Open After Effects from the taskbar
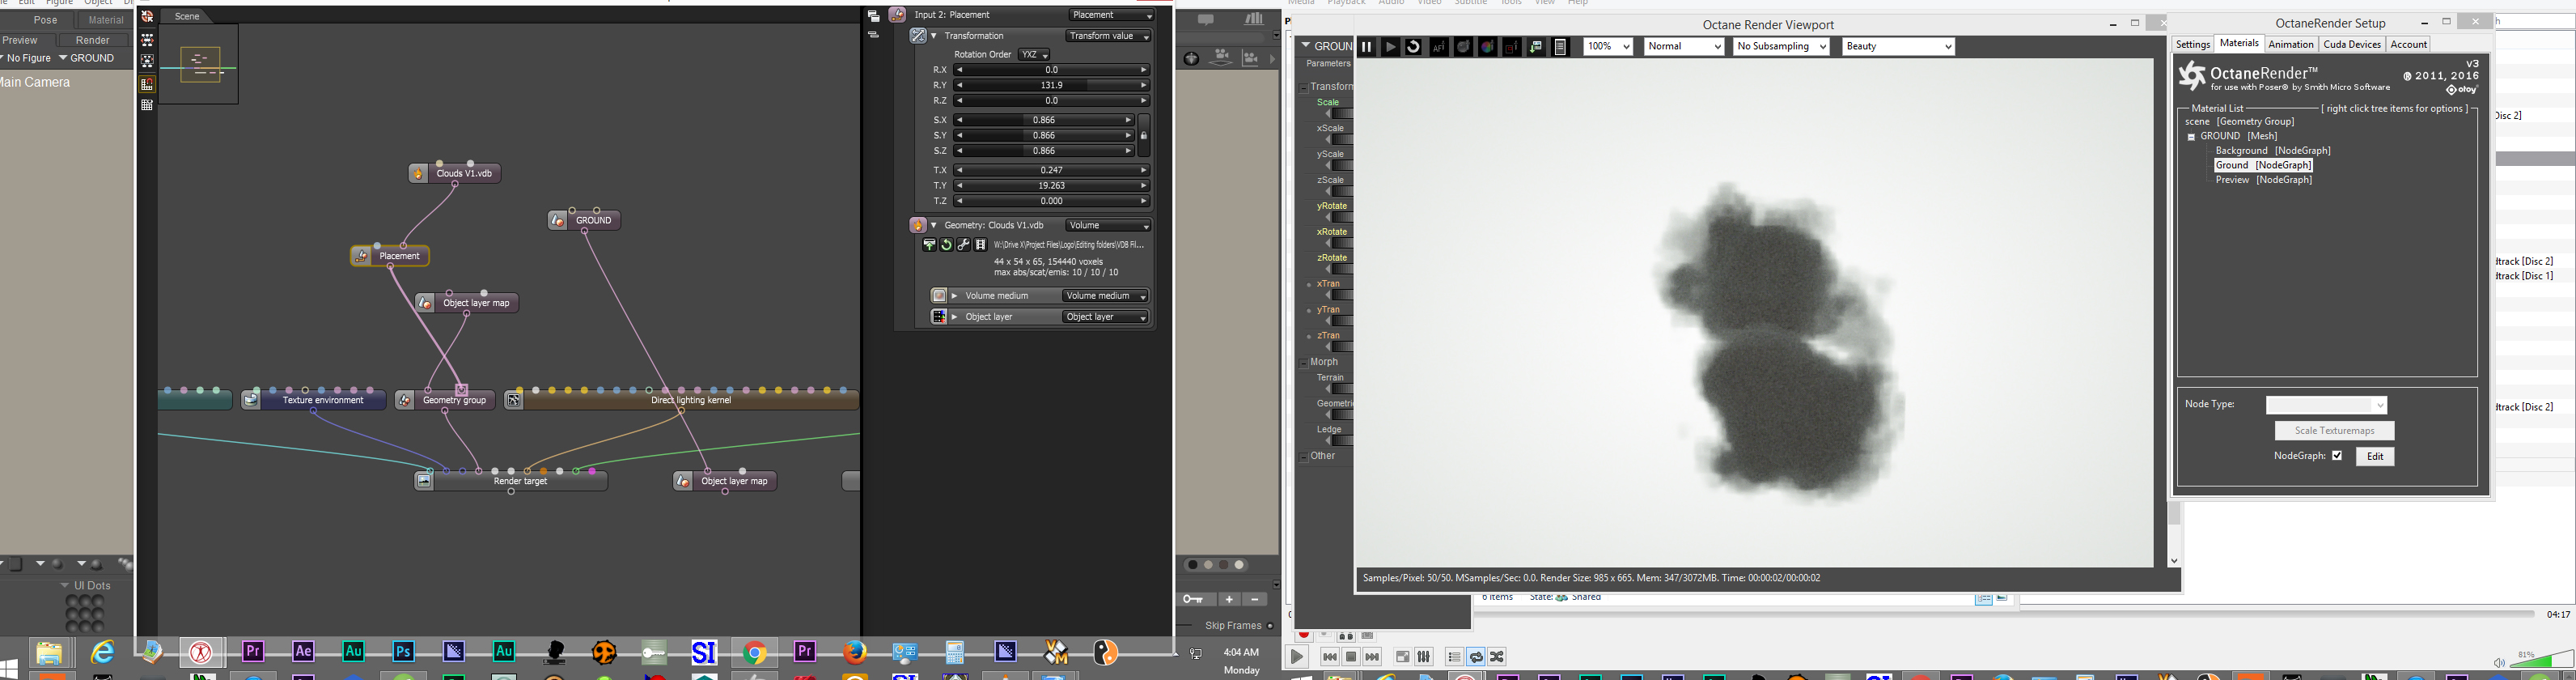This screenshot has height=680, width=2576. pos(304,652)
